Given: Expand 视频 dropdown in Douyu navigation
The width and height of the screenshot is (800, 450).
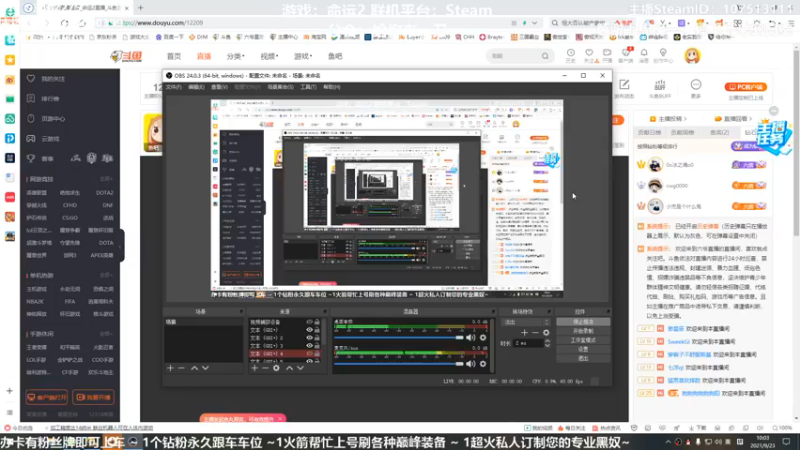Looking at the screenshot, I should 269,56.
